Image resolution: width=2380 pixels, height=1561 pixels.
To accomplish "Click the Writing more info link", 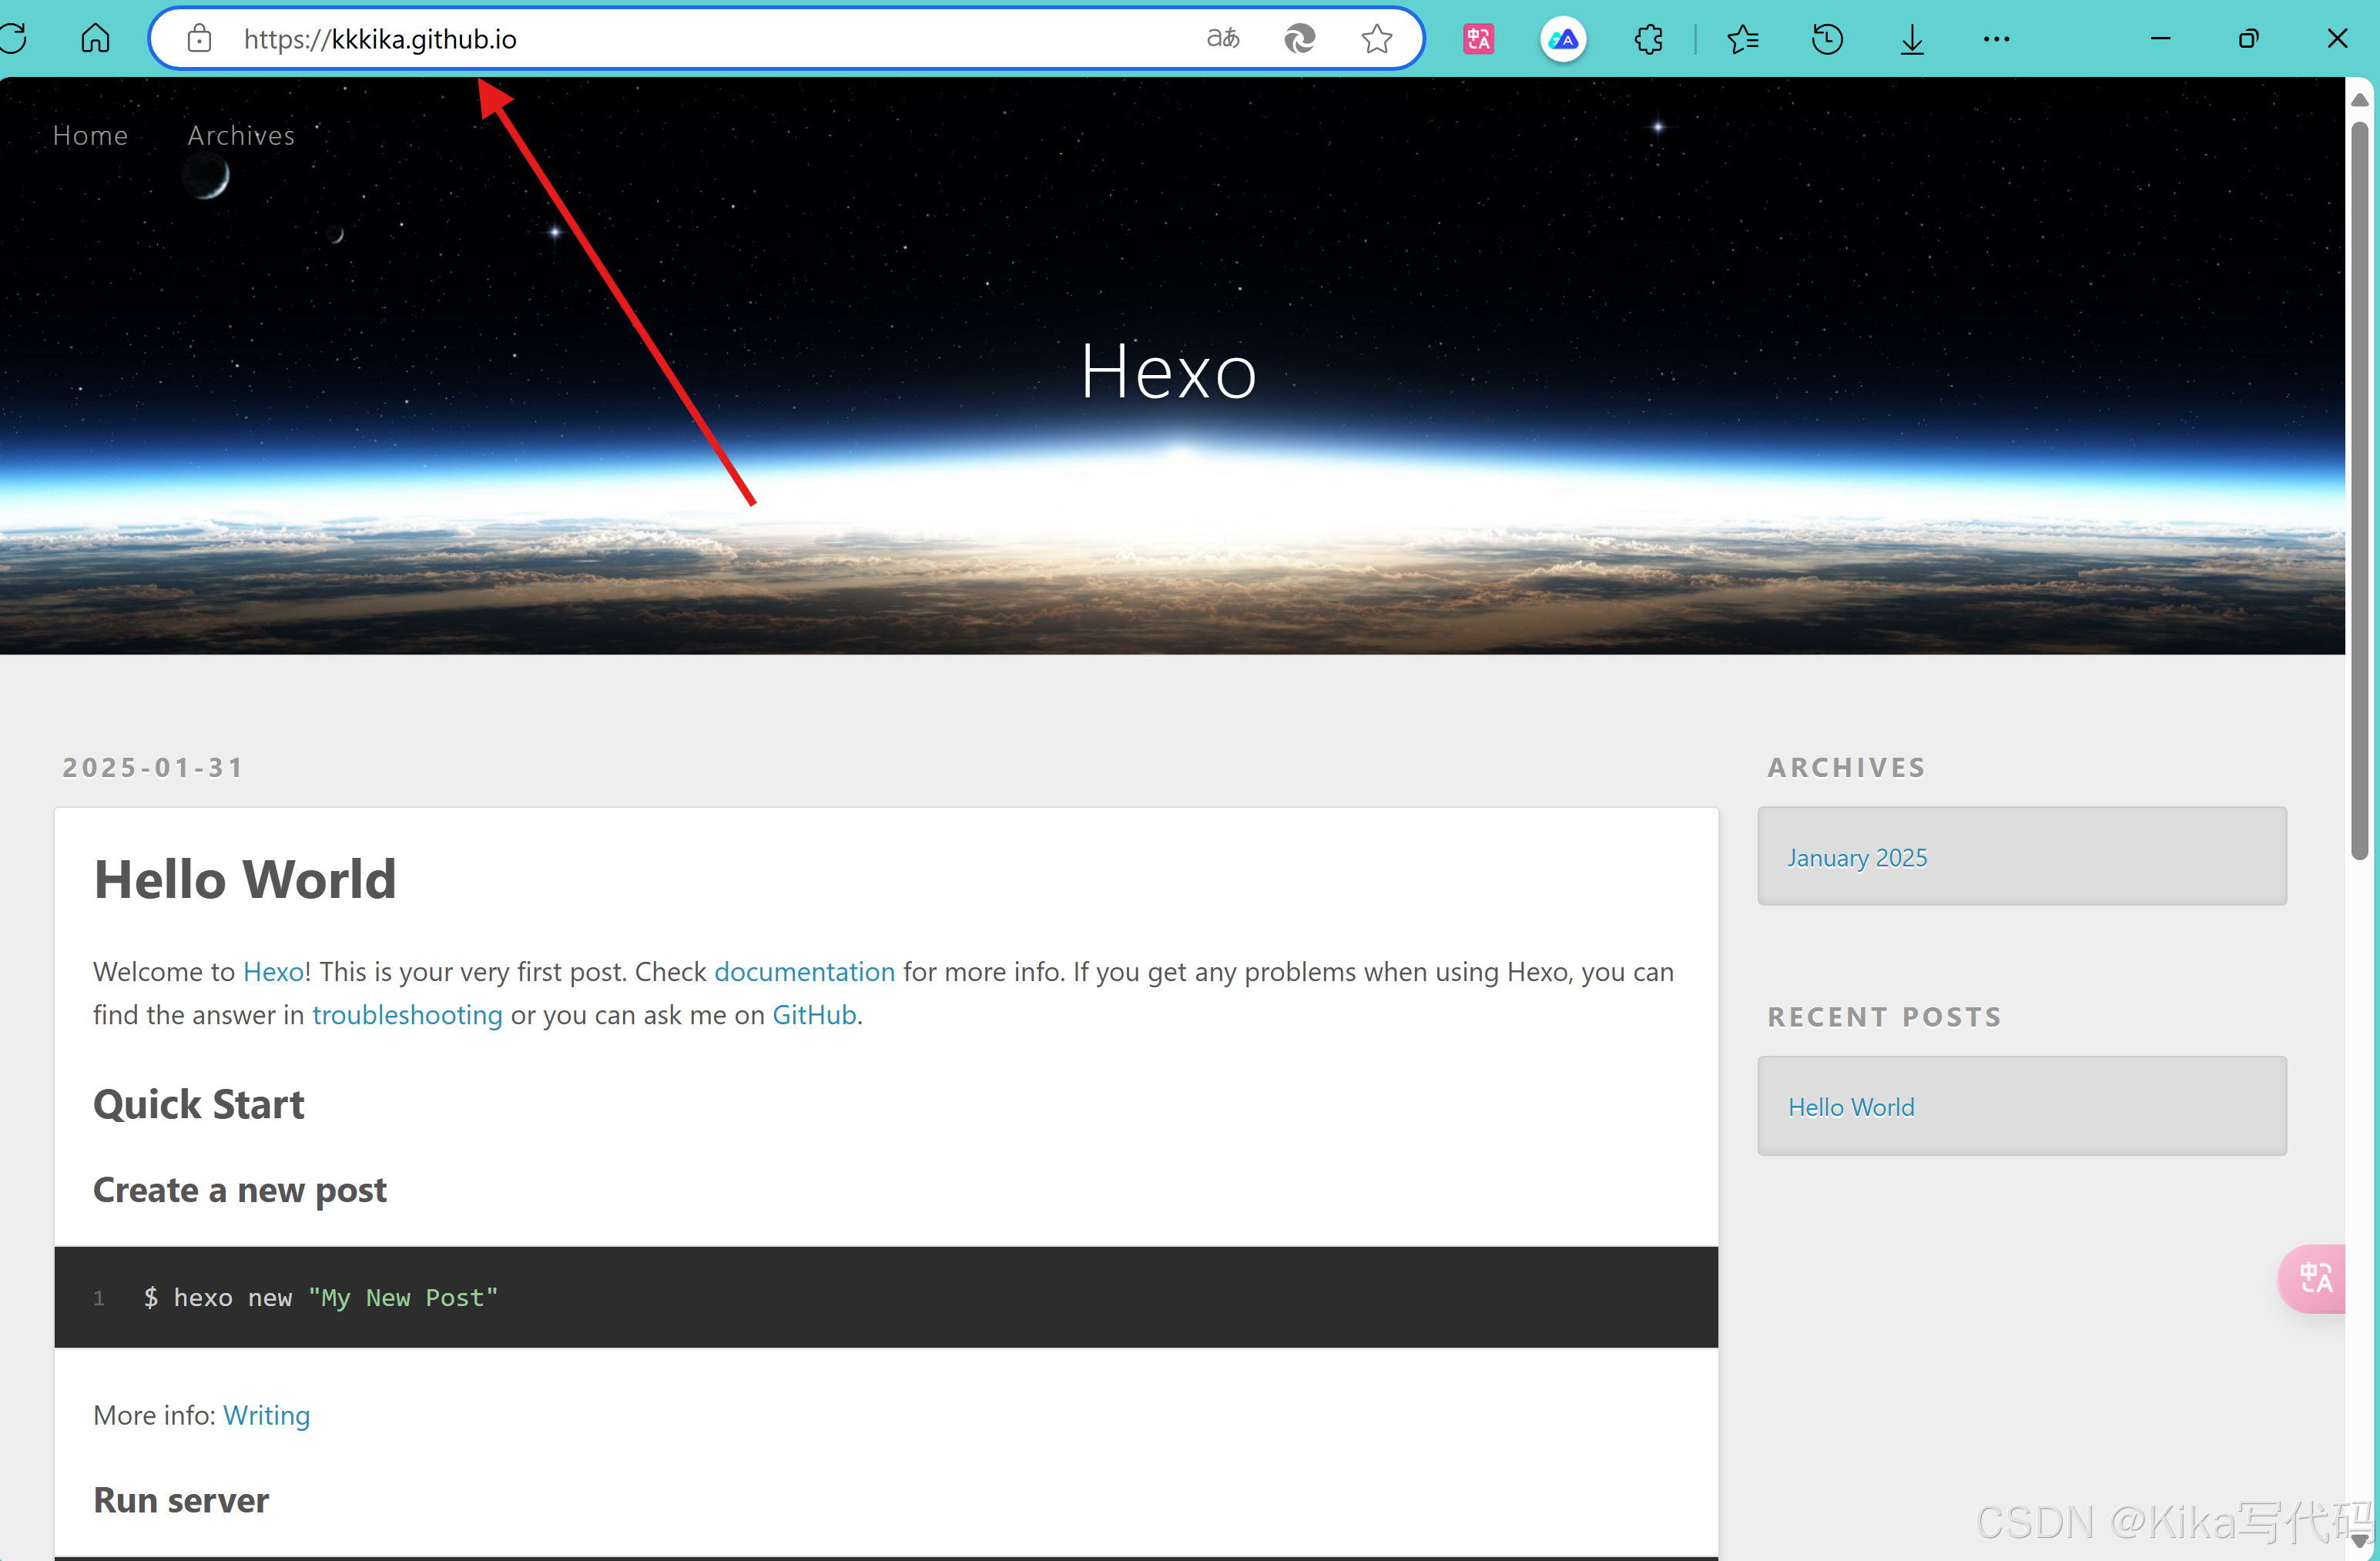I will click(266, 1414).
